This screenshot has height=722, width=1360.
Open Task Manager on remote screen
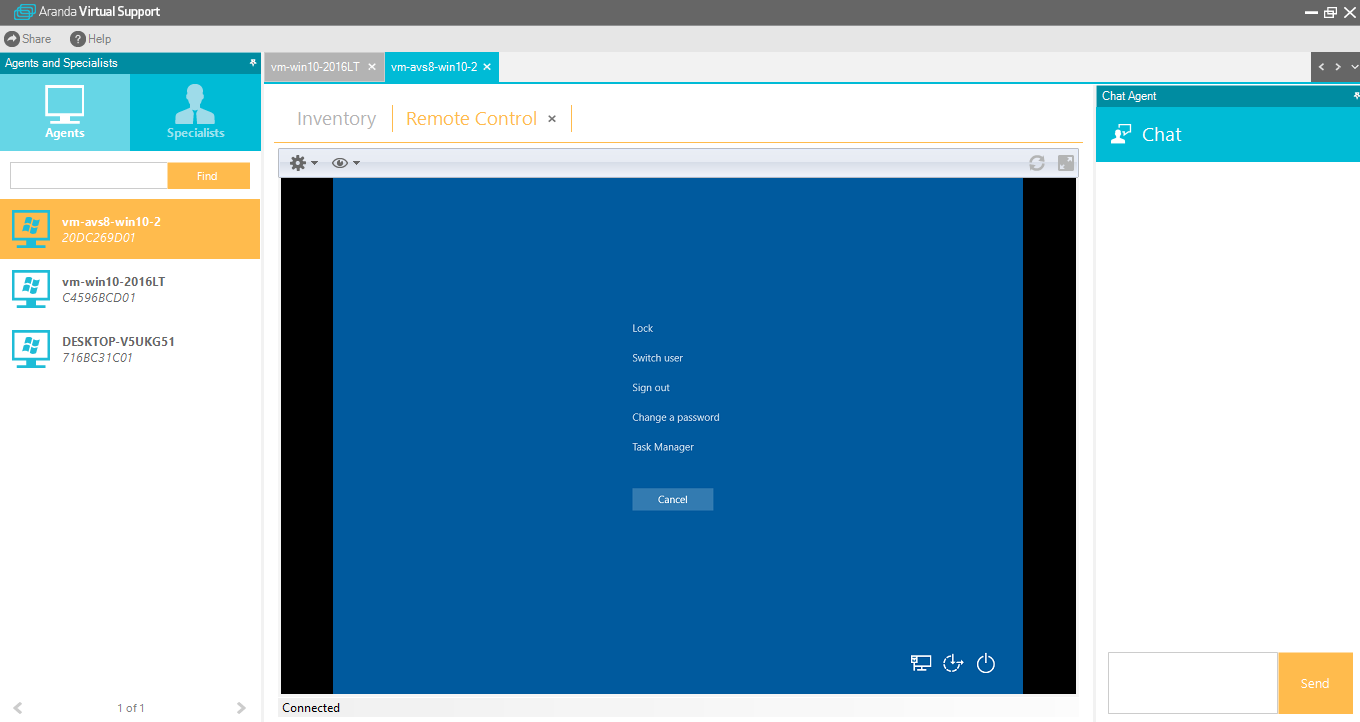(663, 447)
